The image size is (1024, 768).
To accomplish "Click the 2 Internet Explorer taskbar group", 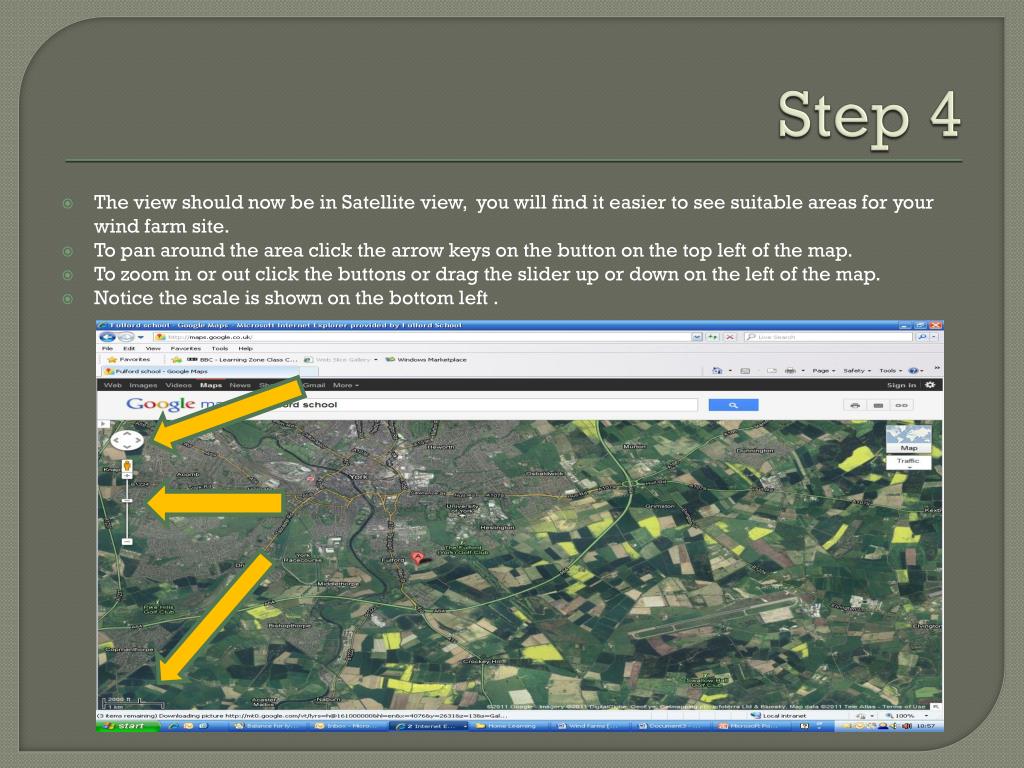I will (x=430, y=726).
